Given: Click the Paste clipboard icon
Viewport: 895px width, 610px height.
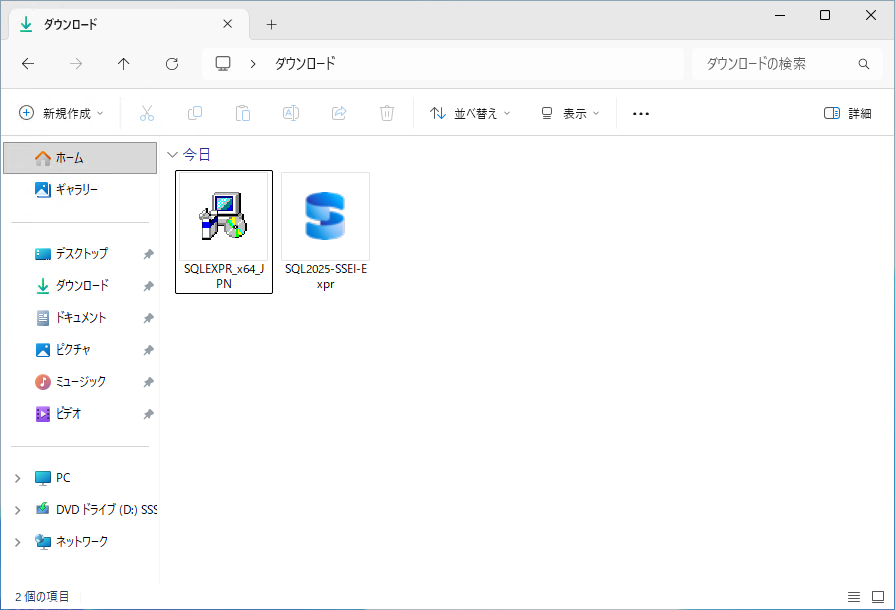Looking at the screenshot, I should (x=243, y=113).
